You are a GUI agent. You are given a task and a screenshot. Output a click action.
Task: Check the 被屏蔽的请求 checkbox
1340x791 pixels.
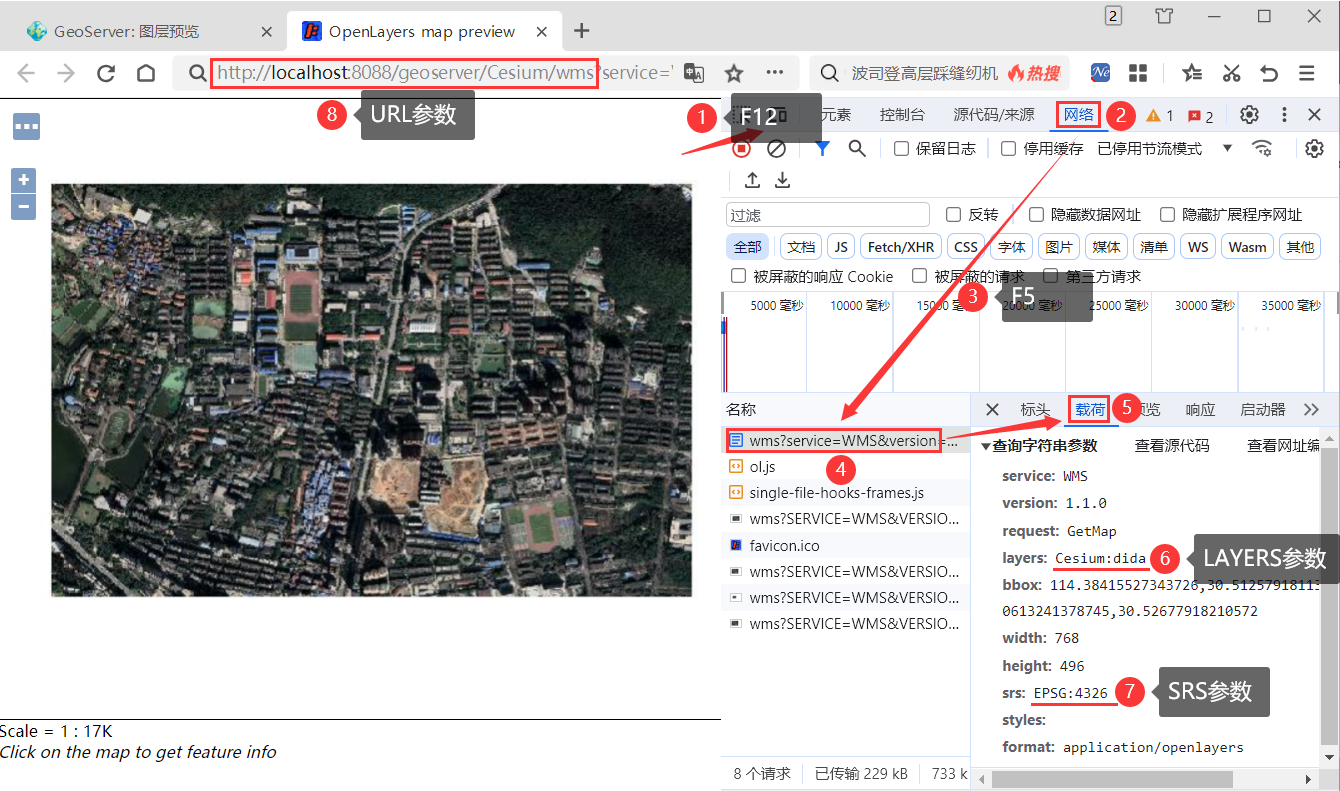[x=919, y=275]
